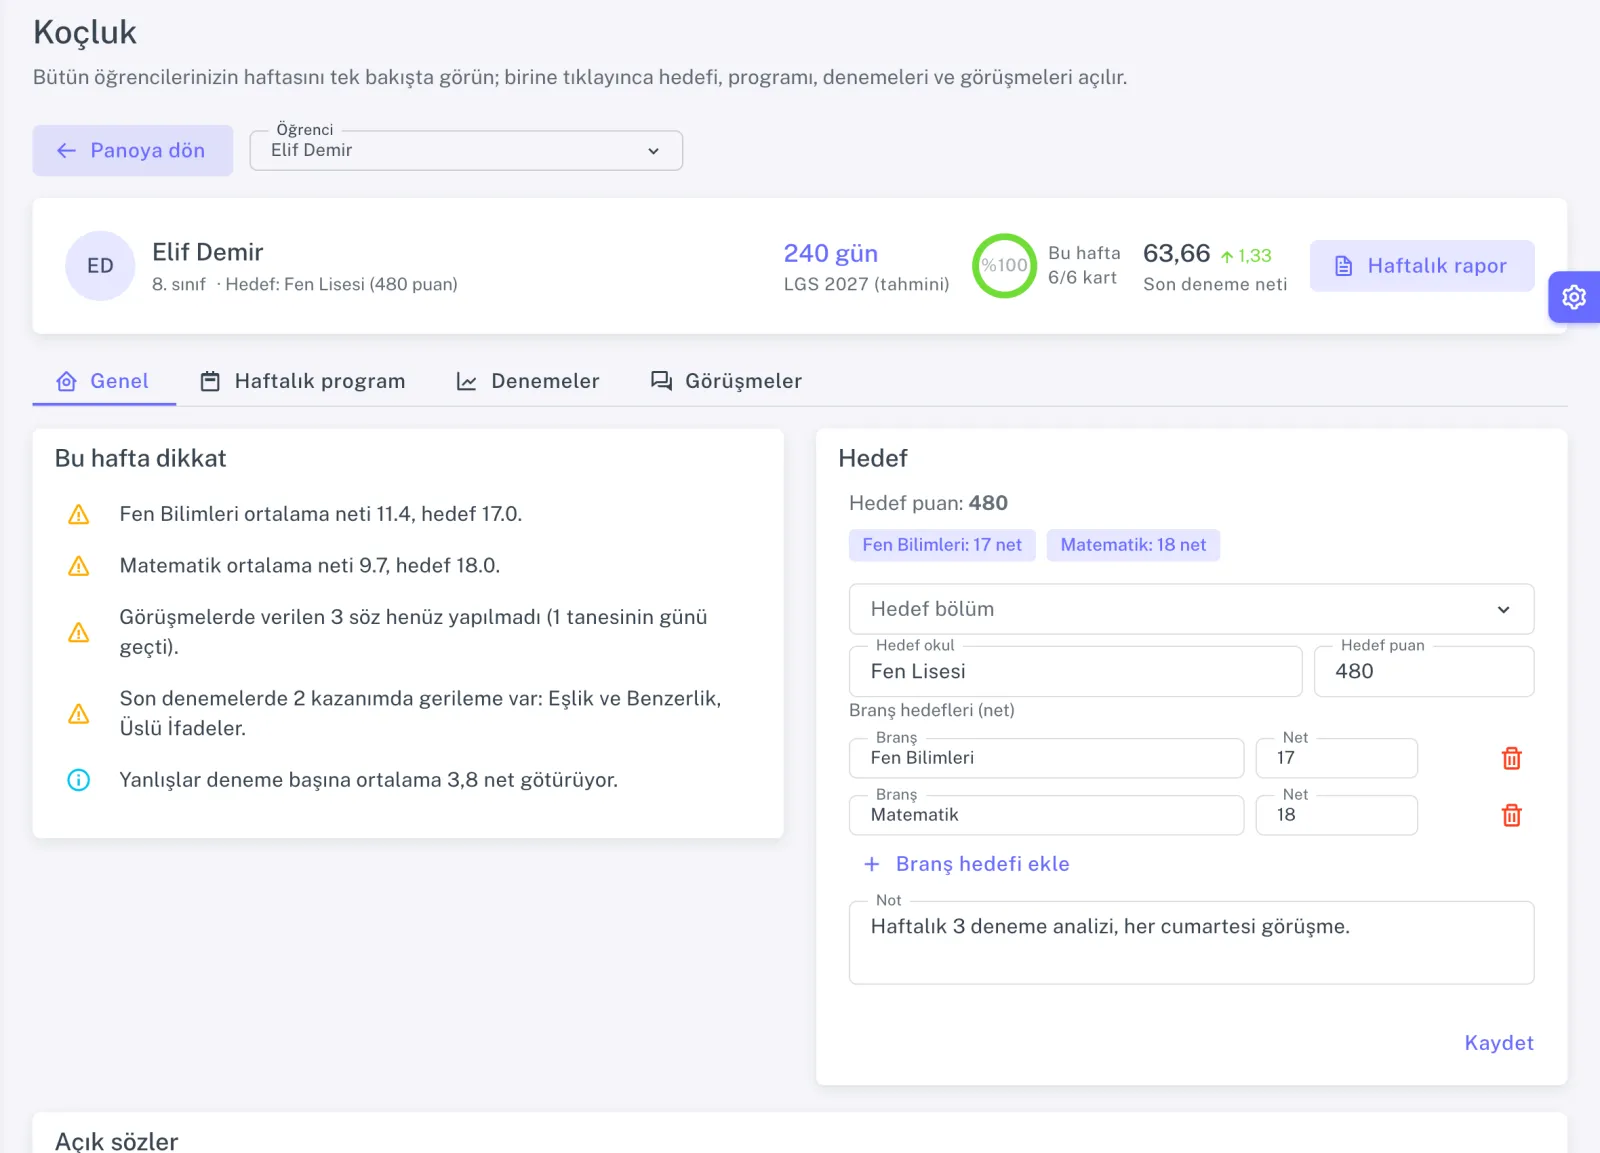Click the warning icon beside Fen Bilimleri alert
The width and height of the screenshot is (1600, 1153).
(x=79, y=514)
